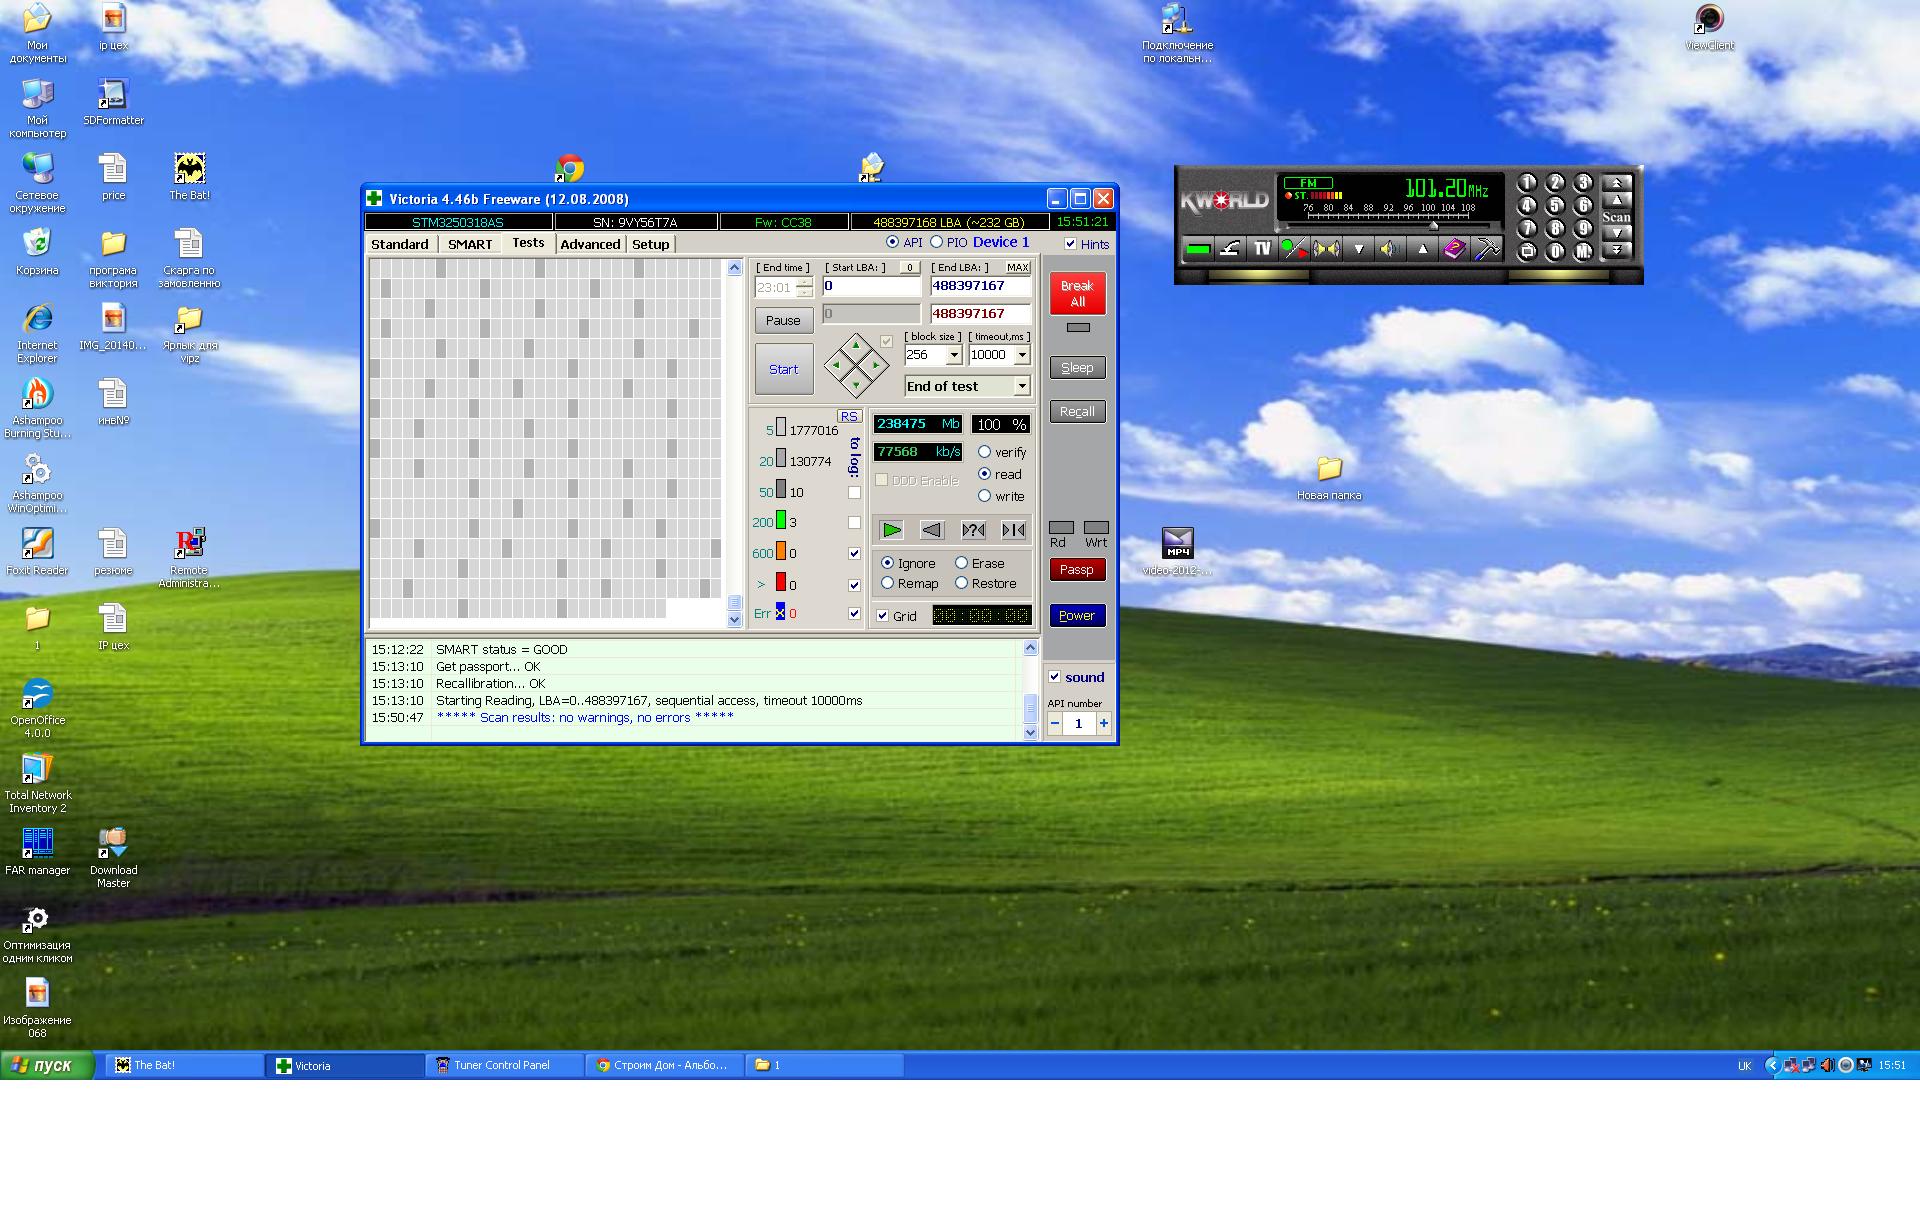Click the green play scan arrow in Victoria
Viewport: 1920px width, 1224px height.
tap(891, 530)
